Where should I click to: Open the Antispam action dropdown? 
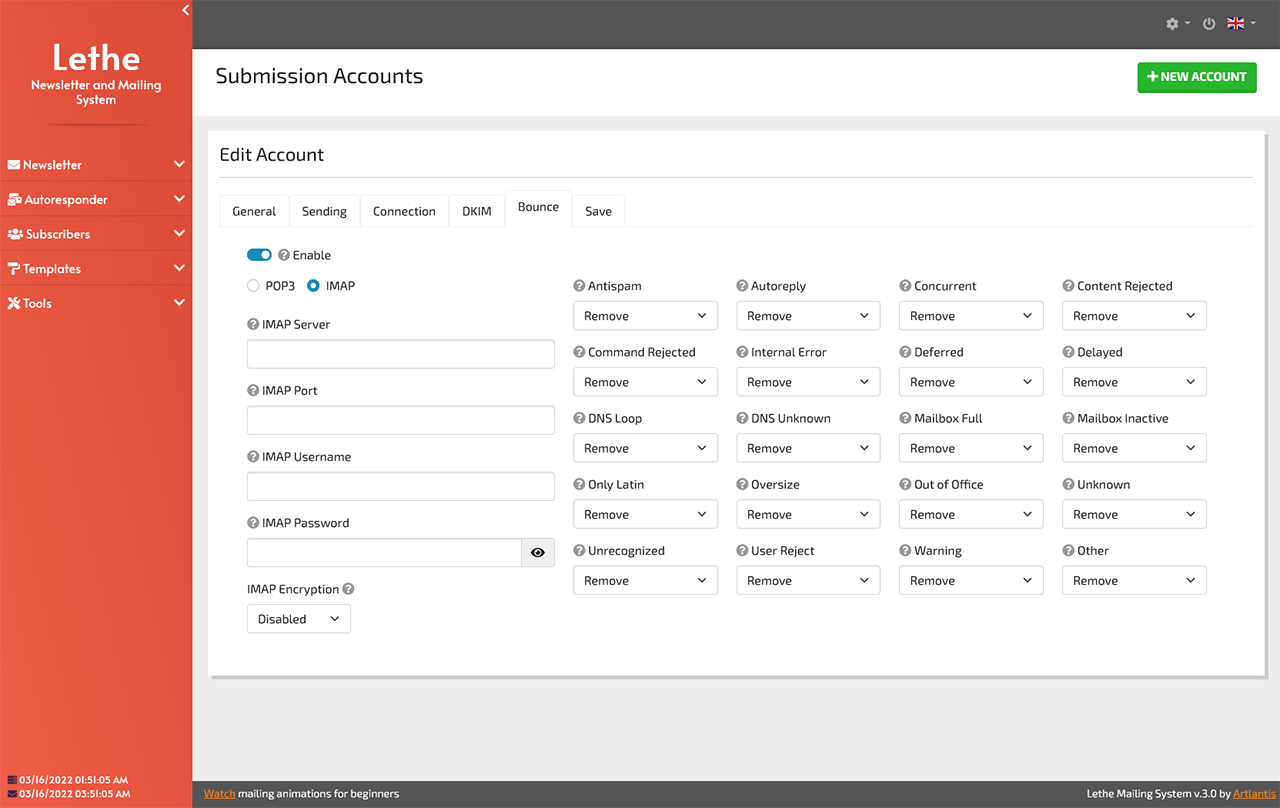(645, 316)
